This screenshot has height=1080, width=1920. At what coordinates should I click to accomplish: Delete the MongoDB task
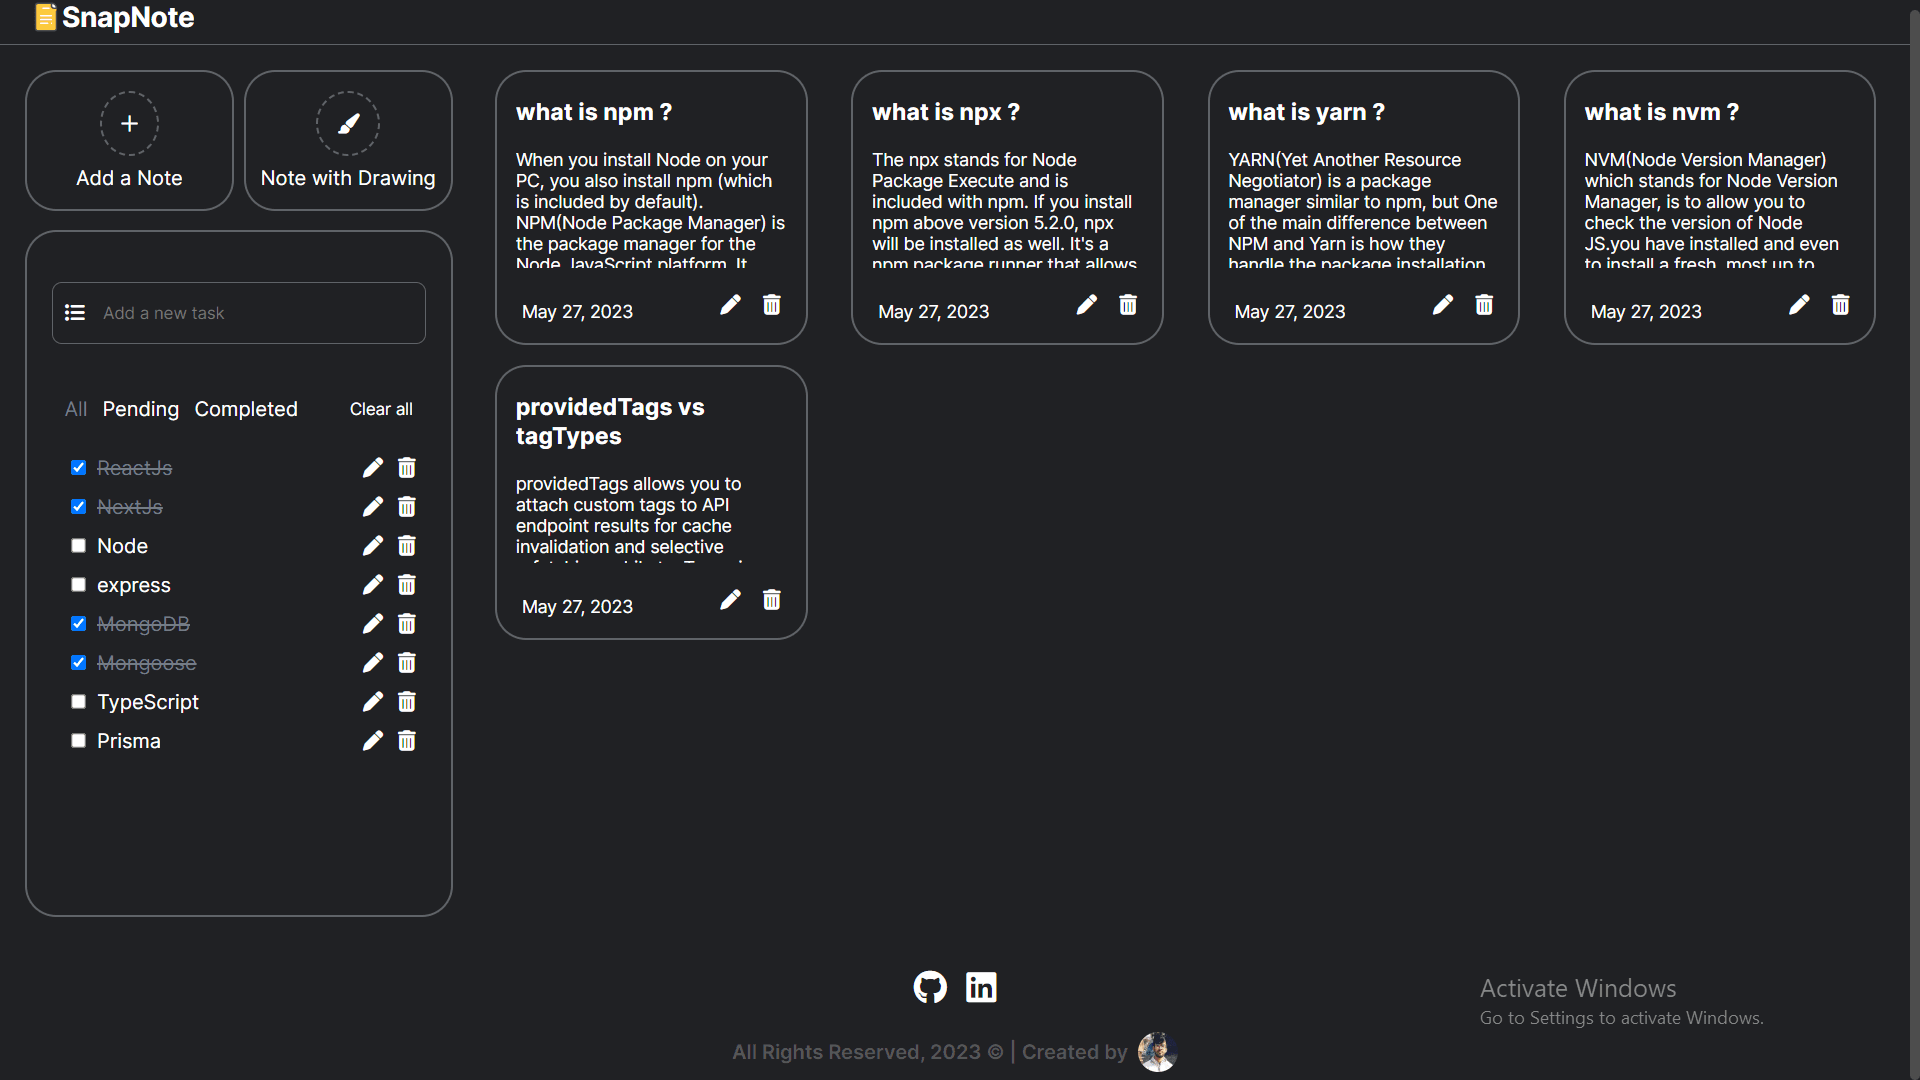[x=407, y=624]
